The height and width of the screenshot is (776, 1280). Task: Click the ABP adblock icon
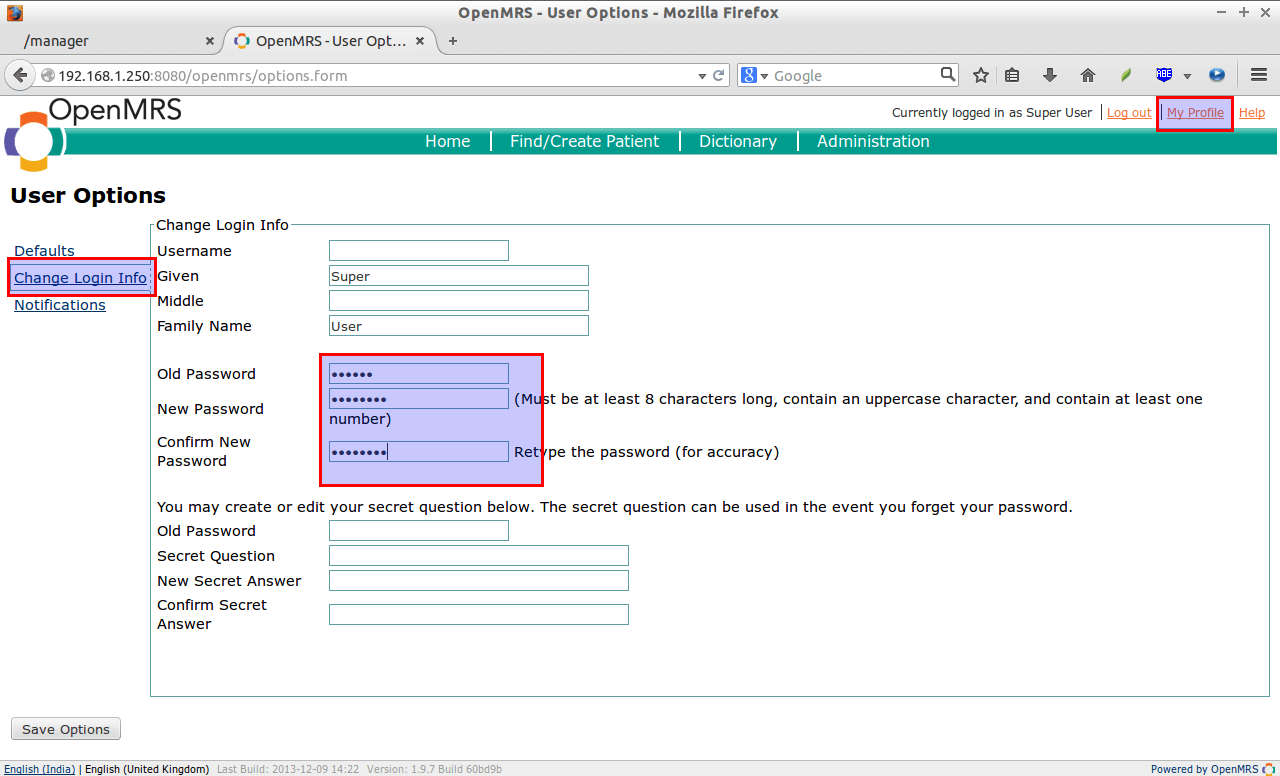pos(1164,75)
